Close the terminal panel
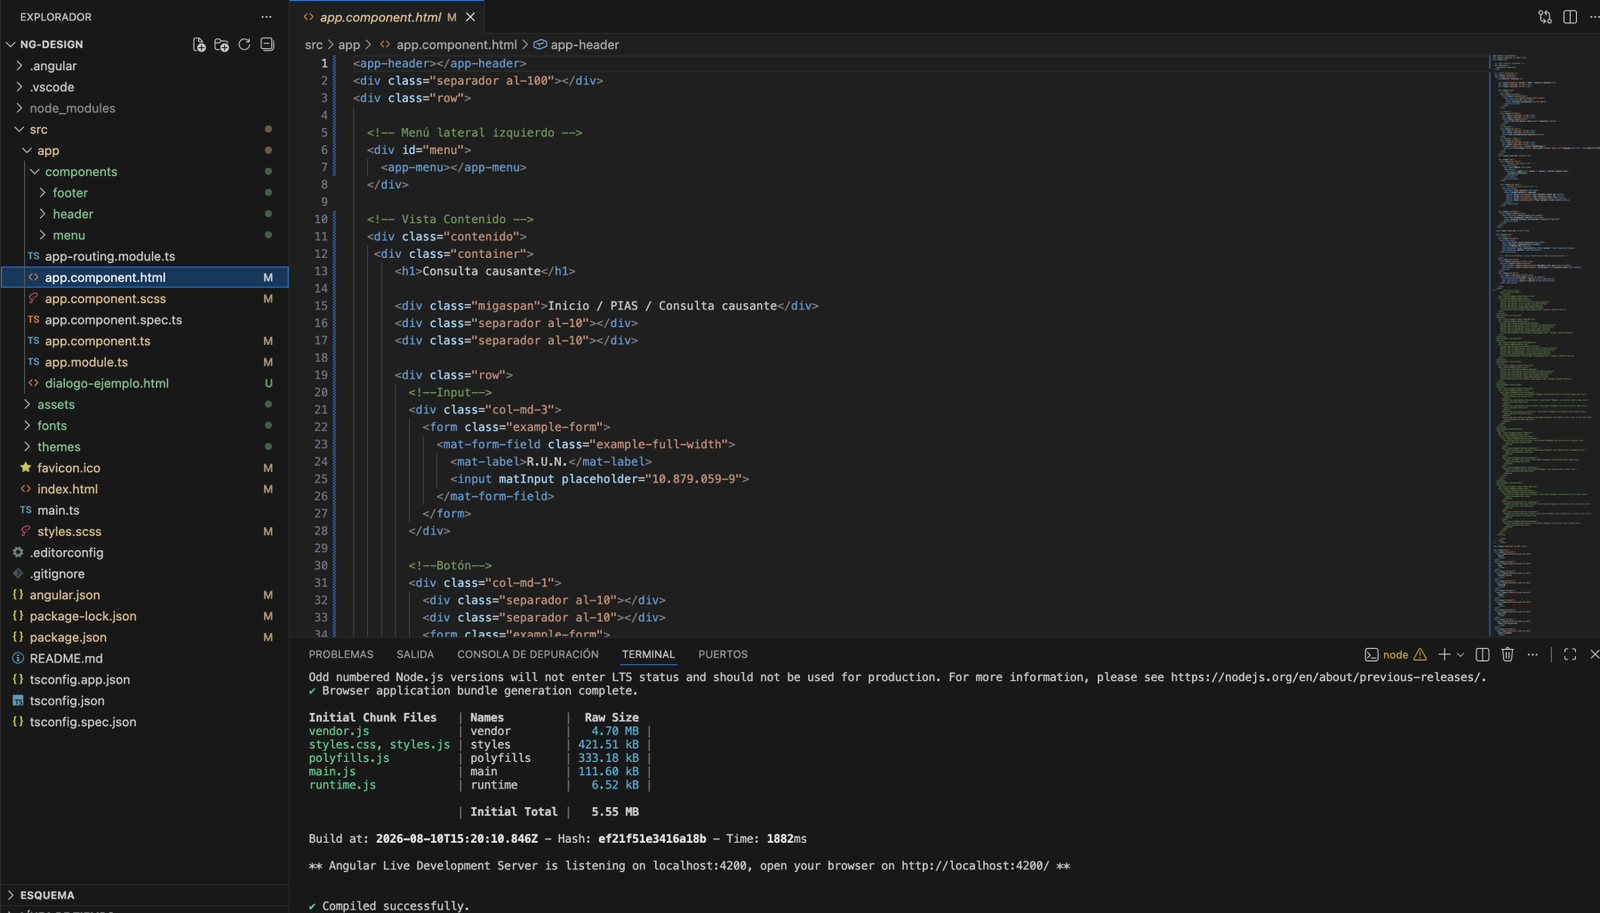 1594,654
